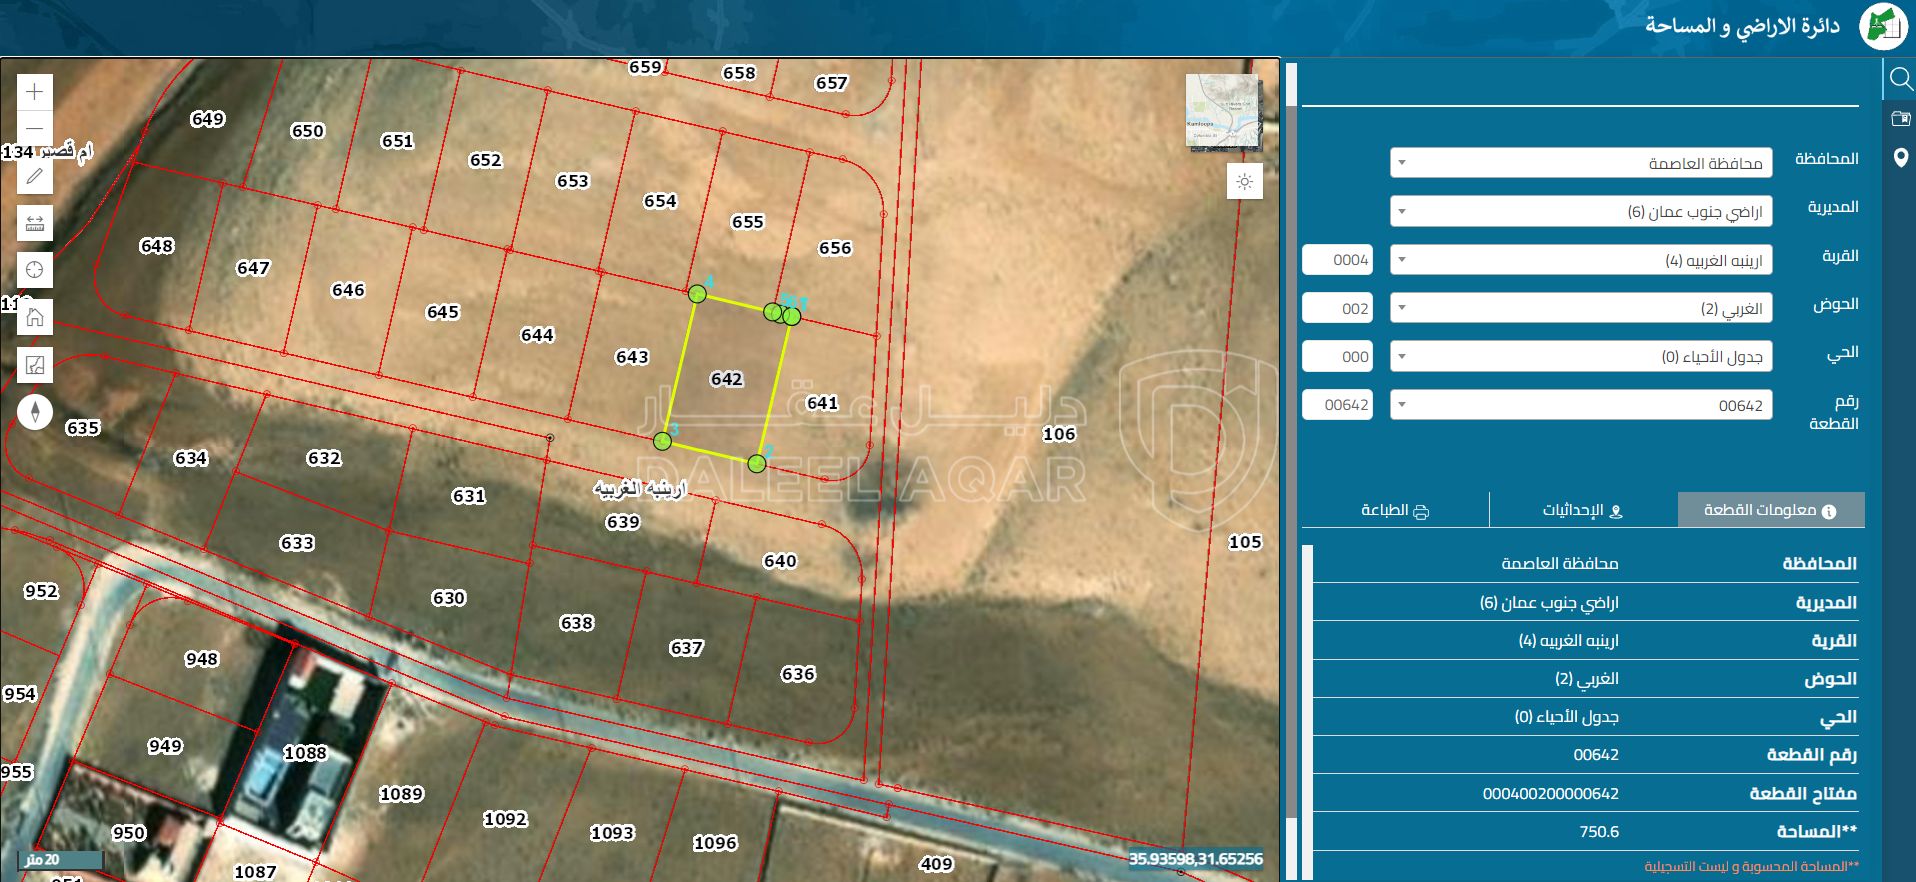This screenshot has width=1916, height=882.
Task: Open the search panel magnifier icon
Action: (1900, 78)
